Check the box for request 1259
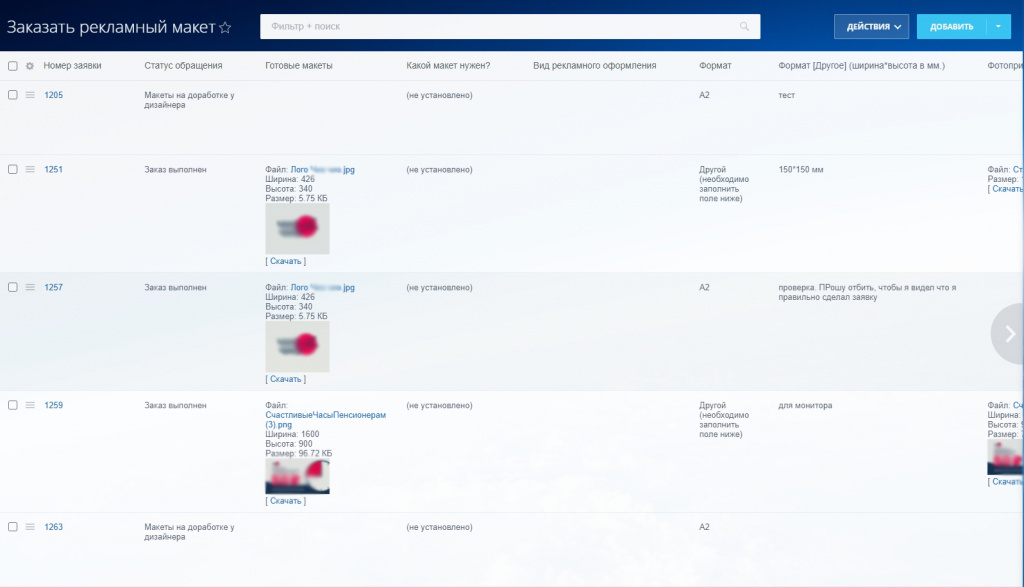 [12, 405]
